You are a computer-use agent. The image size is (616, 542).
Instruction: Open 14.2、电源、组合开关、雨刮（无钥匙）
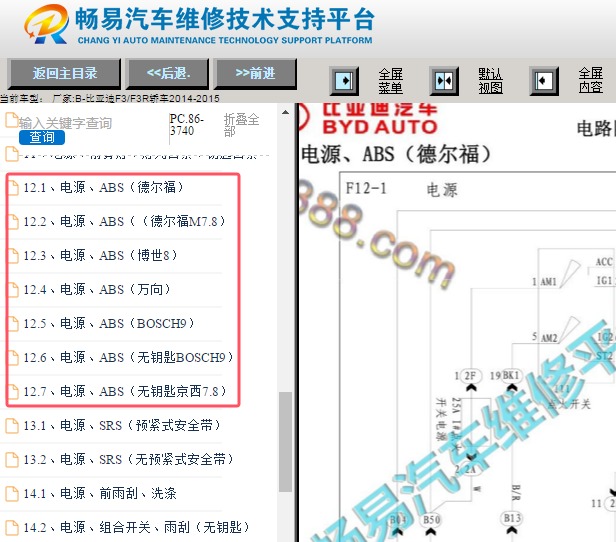(136, 527)
